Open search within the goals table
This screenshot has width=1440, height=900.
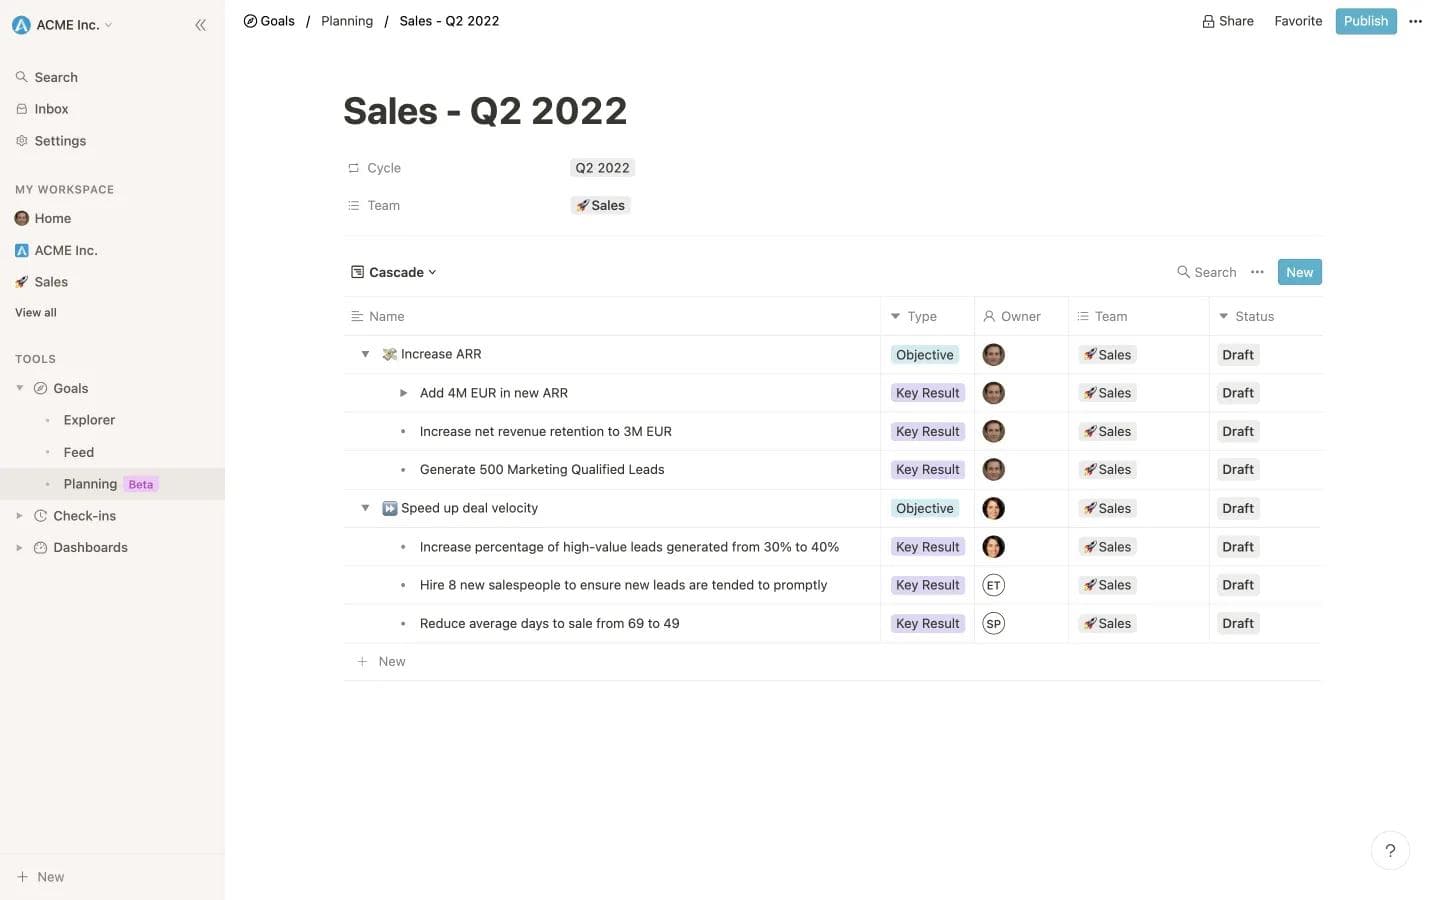point(1206,271)
